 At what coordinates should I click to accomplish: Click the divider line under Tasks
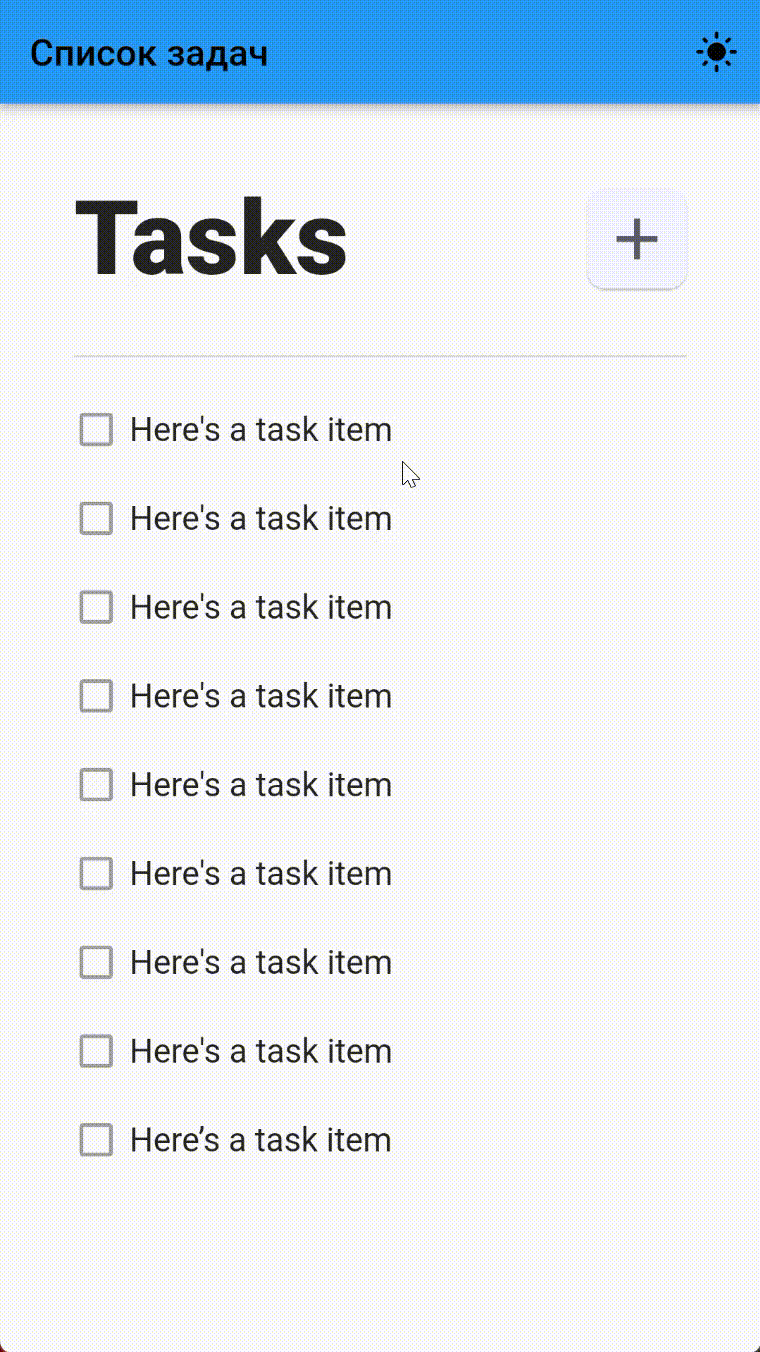pyautogui.click(x=380, y=356)
